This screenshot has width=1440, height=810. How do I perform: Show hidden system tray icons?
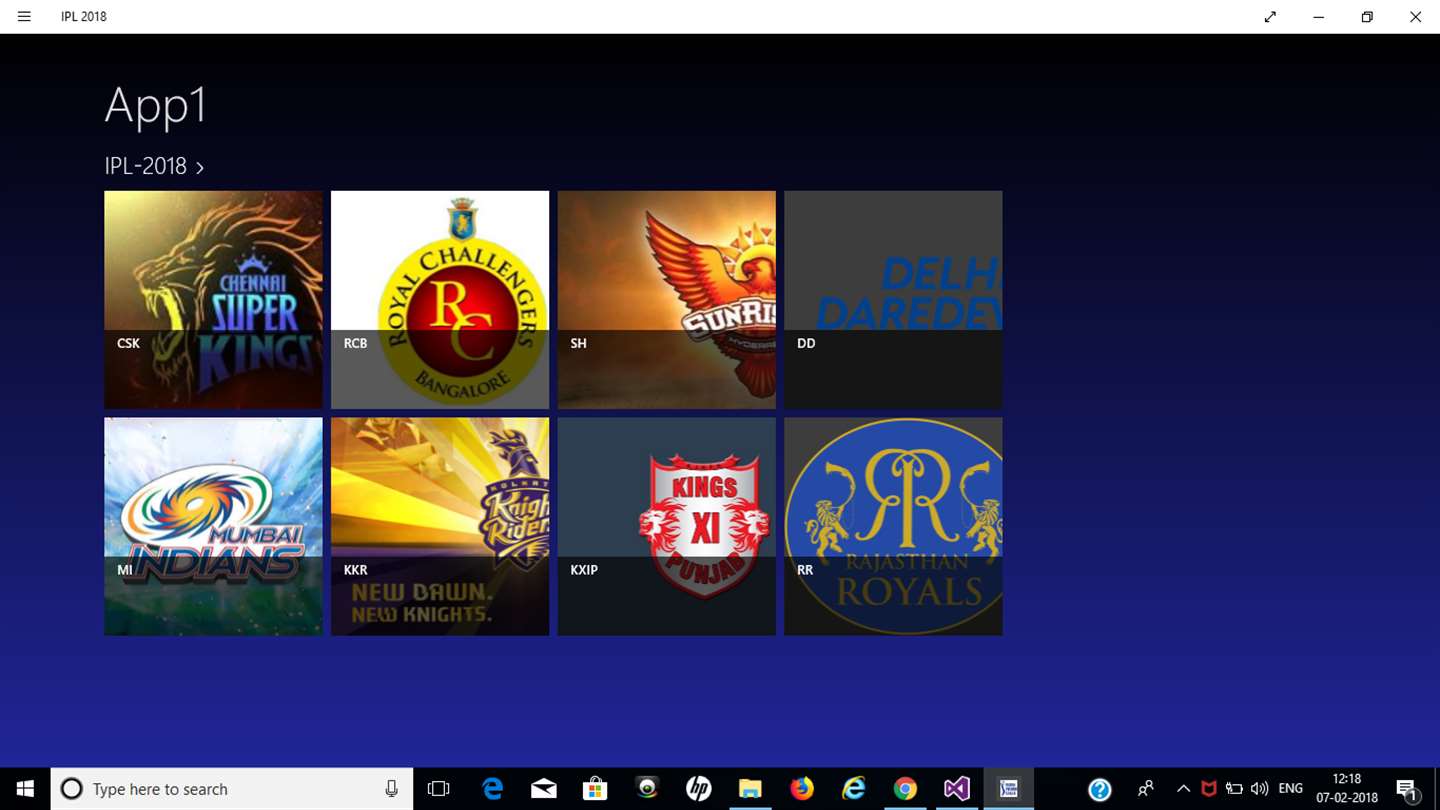pyautogui.click(x=1183, y=789)
